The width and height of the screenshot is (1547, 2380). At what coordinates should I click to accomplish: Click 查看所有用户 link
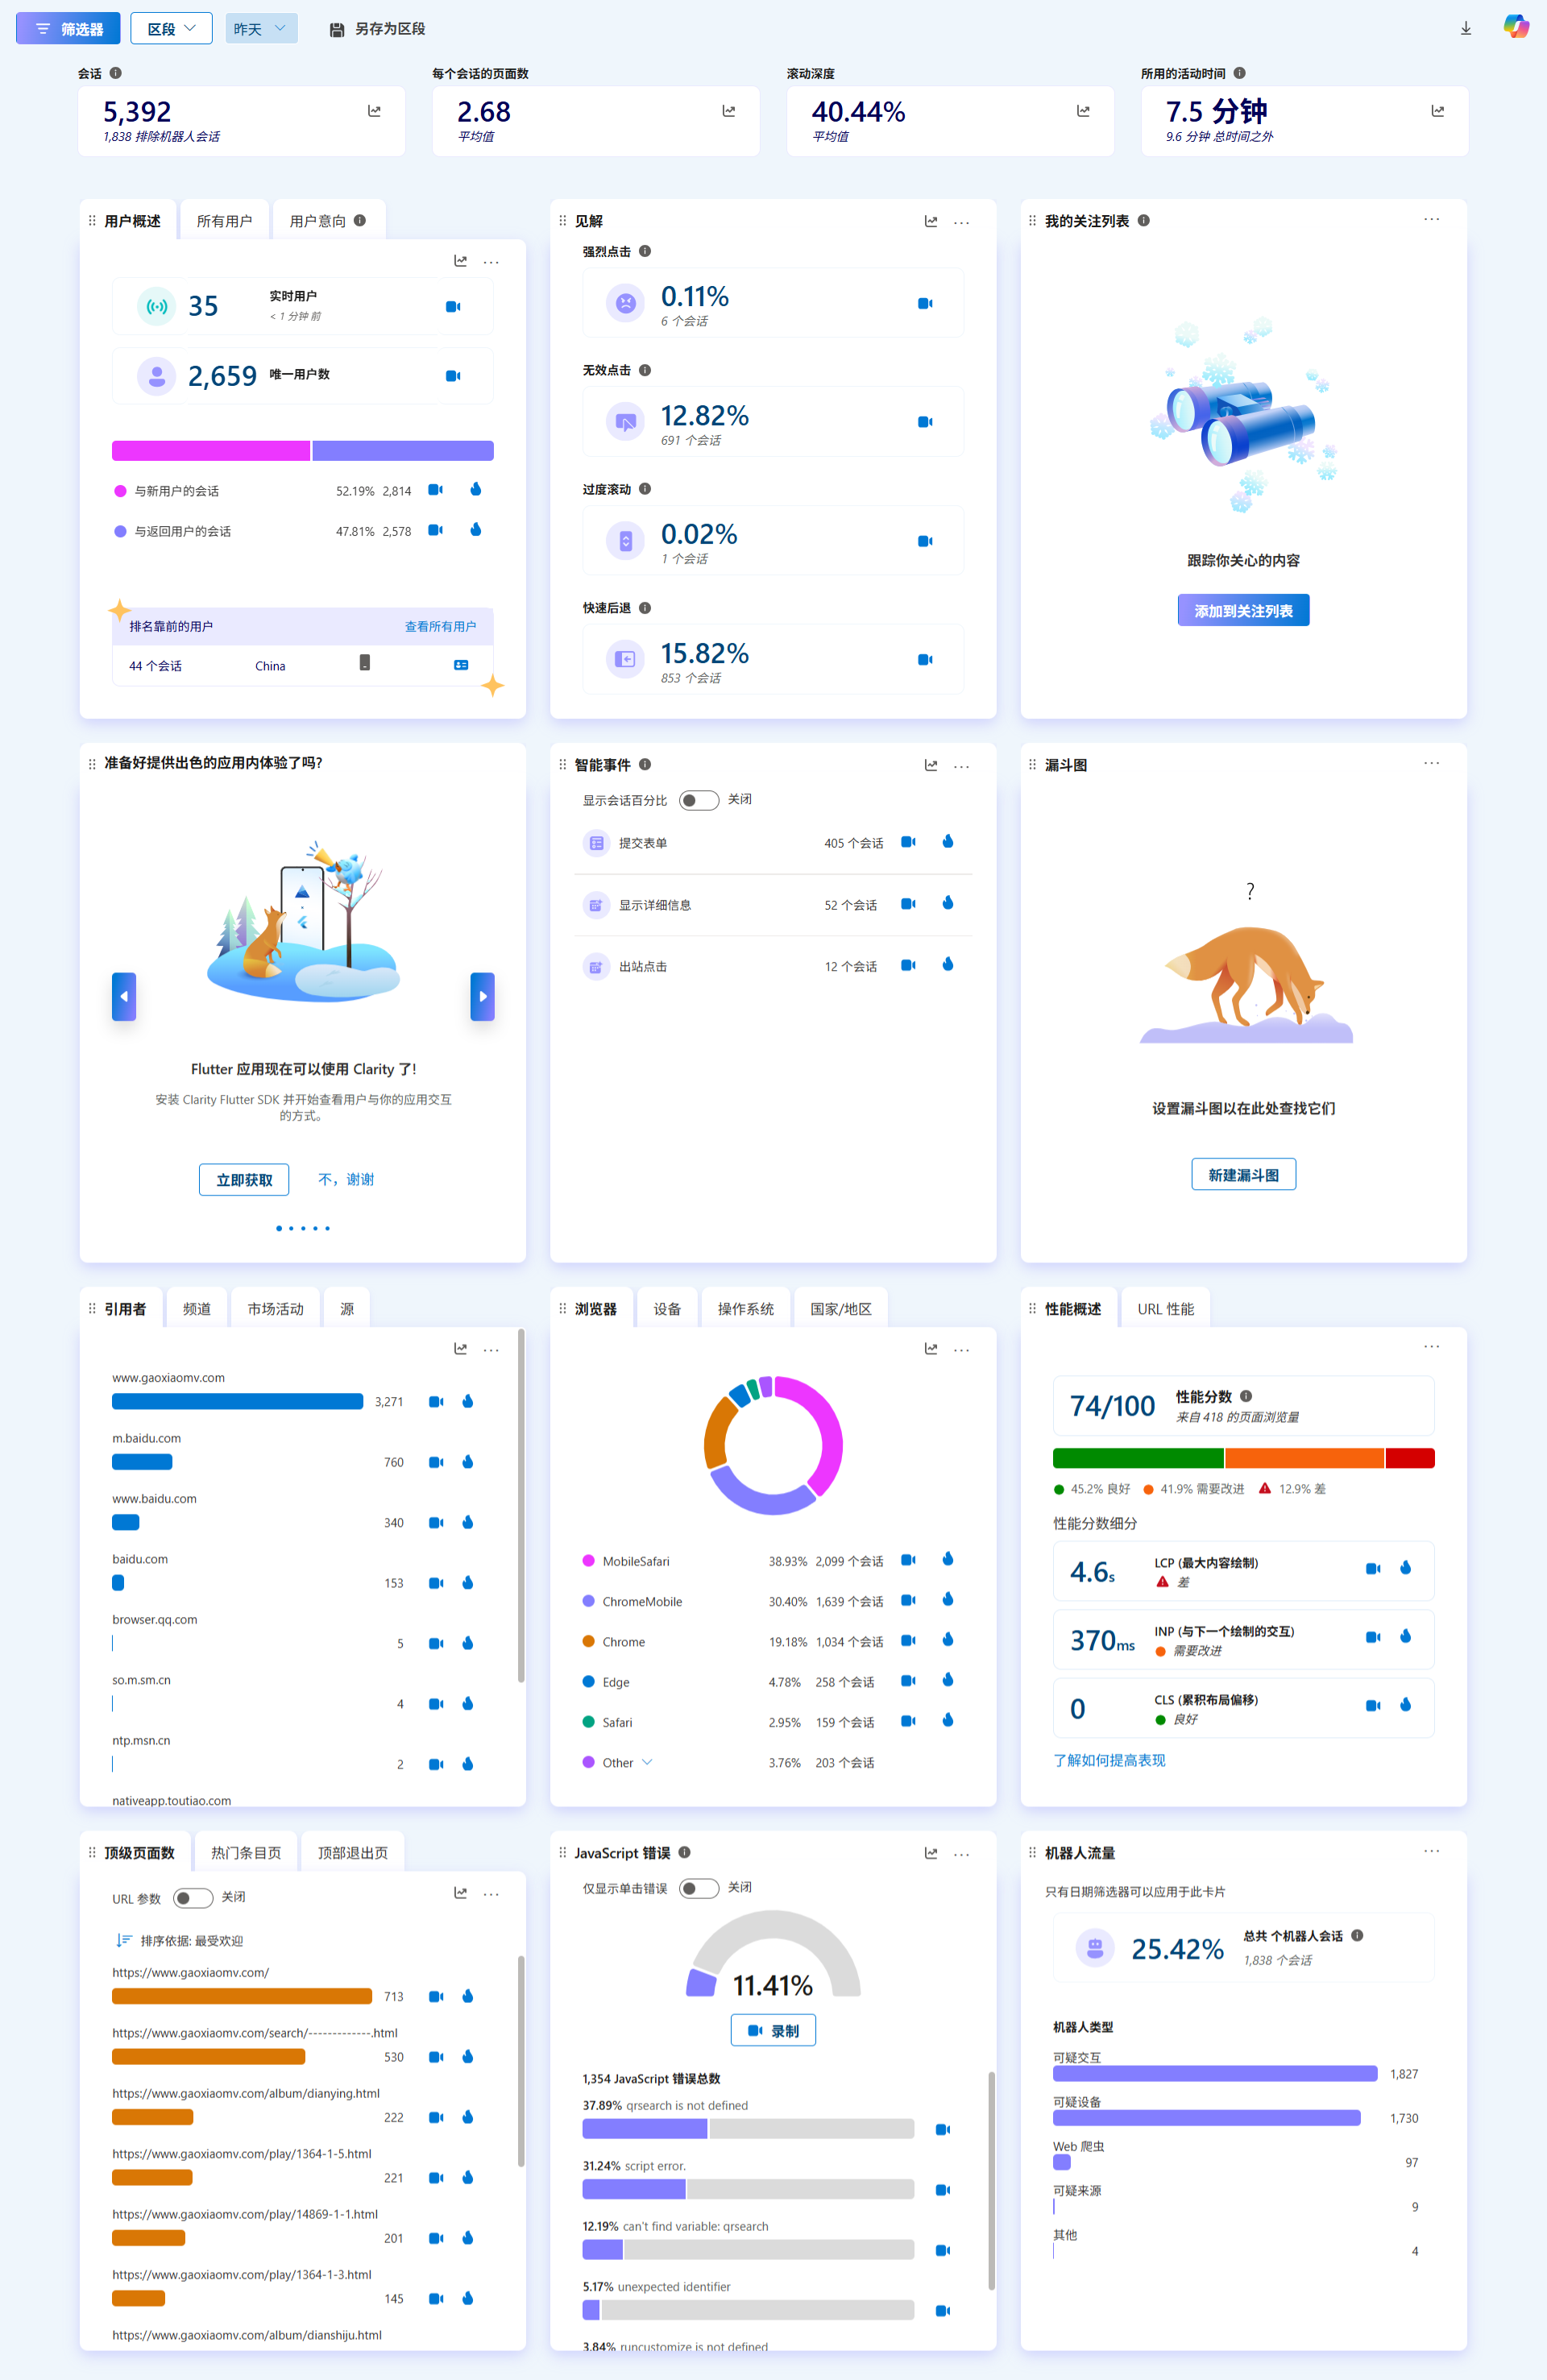440,627
